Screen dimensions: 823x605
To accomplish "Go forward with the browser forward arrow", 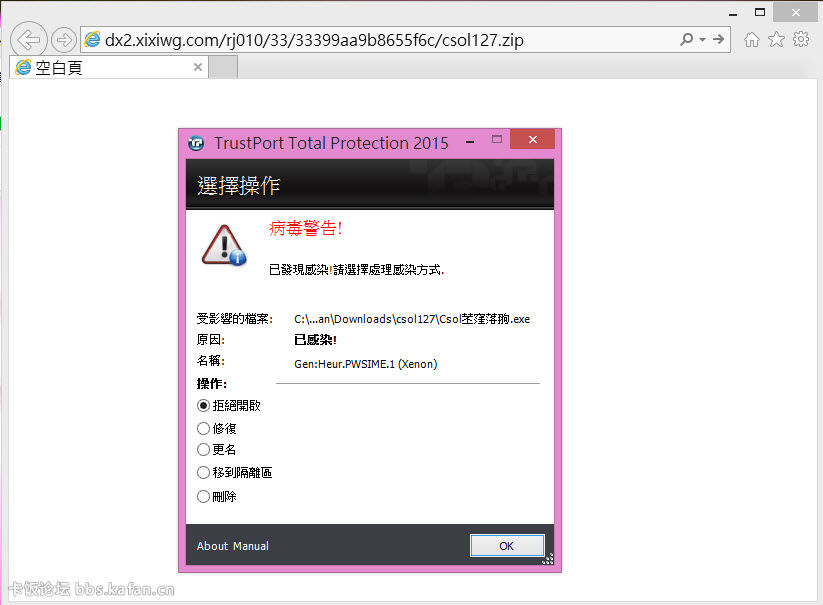I will click(64, 40).
